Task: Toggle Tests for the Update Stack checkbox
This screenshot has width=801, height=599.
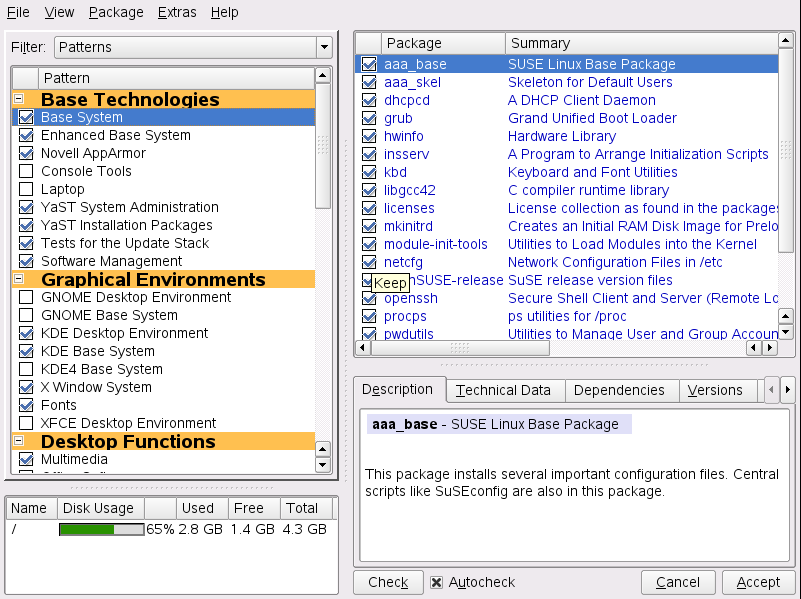Action: coord(26,243)
